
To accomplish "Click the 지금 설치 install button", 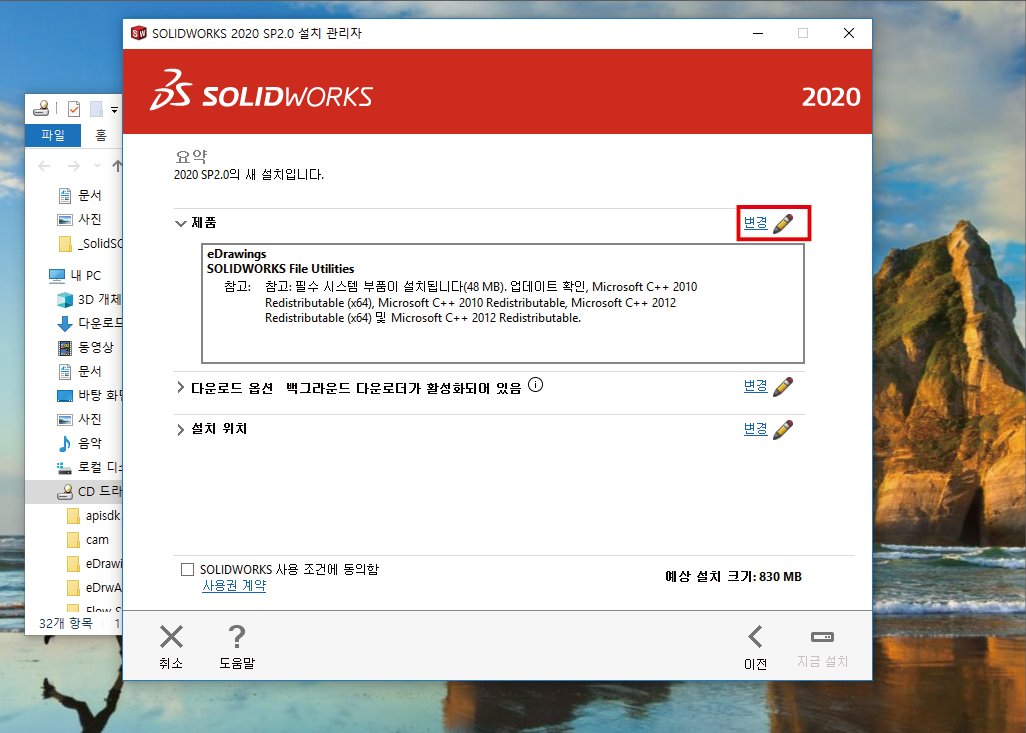I will pos(823,647).
